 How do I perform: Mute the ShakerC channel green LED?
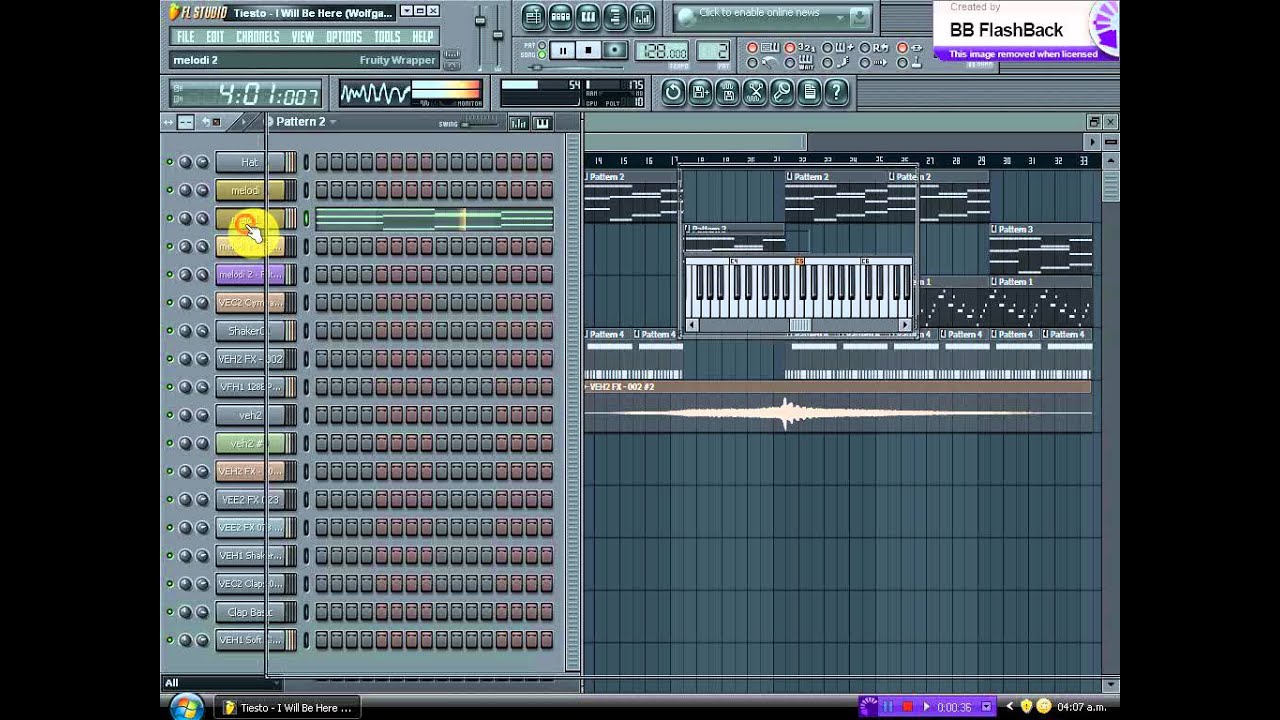pyautogui.click(x=170, y=330)
